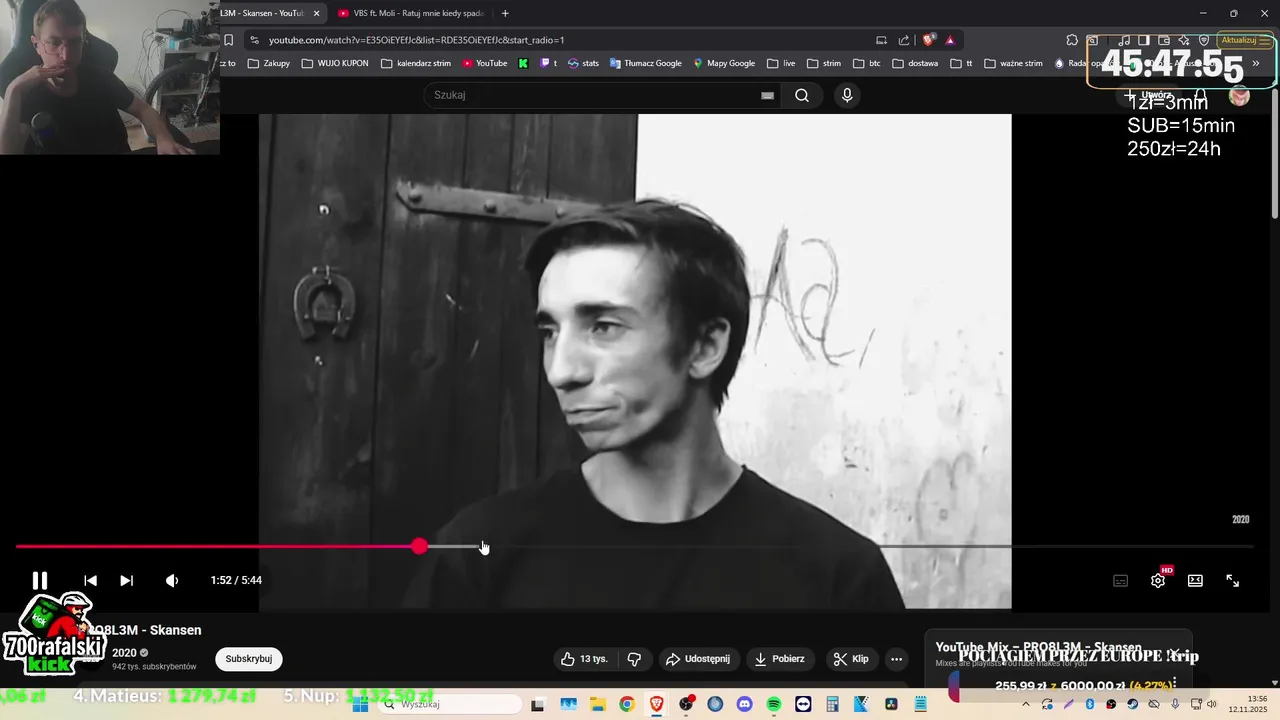Subscribe with the Subskrybuj button
Image resolution: width=1280 pixels, height=720 pixels.
(249, 659)
